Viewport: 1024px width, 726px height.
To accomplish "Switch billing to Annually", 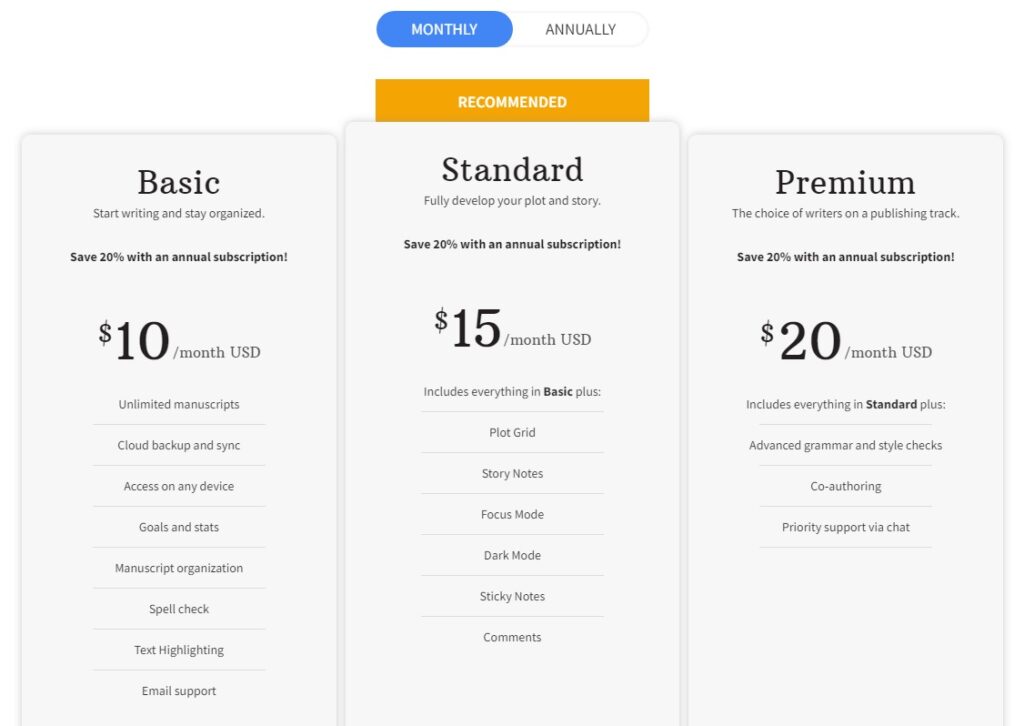I will click(x=580, y=29).
